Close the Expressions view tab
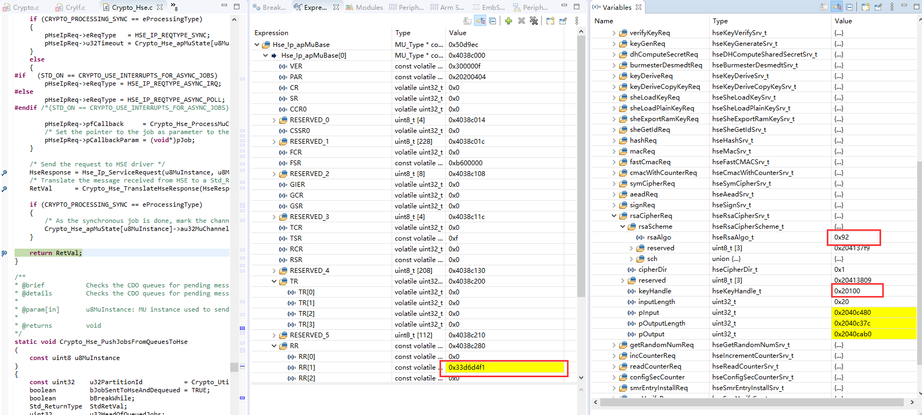Screen dimensions: 922x415 pyautogui.click(x=336, y=7)
